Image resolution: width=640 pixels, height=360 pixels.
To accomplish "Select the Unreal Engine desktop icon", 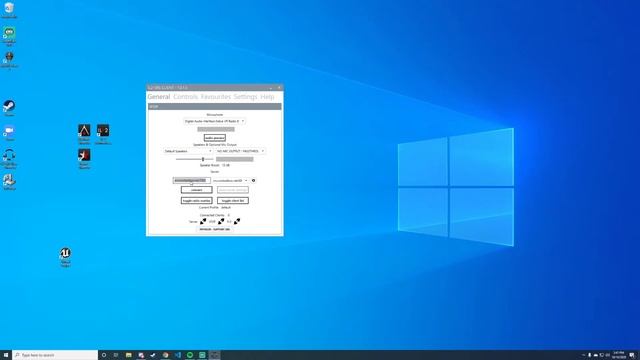I will point(65,257).
